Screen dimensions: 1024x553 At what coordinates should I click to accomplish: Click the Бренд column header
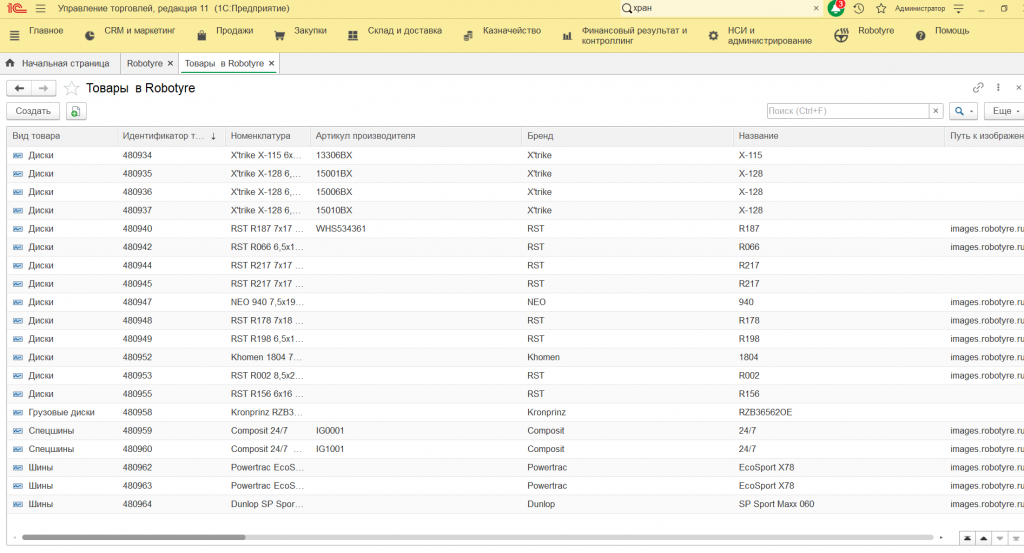click(x=628, y=136)
